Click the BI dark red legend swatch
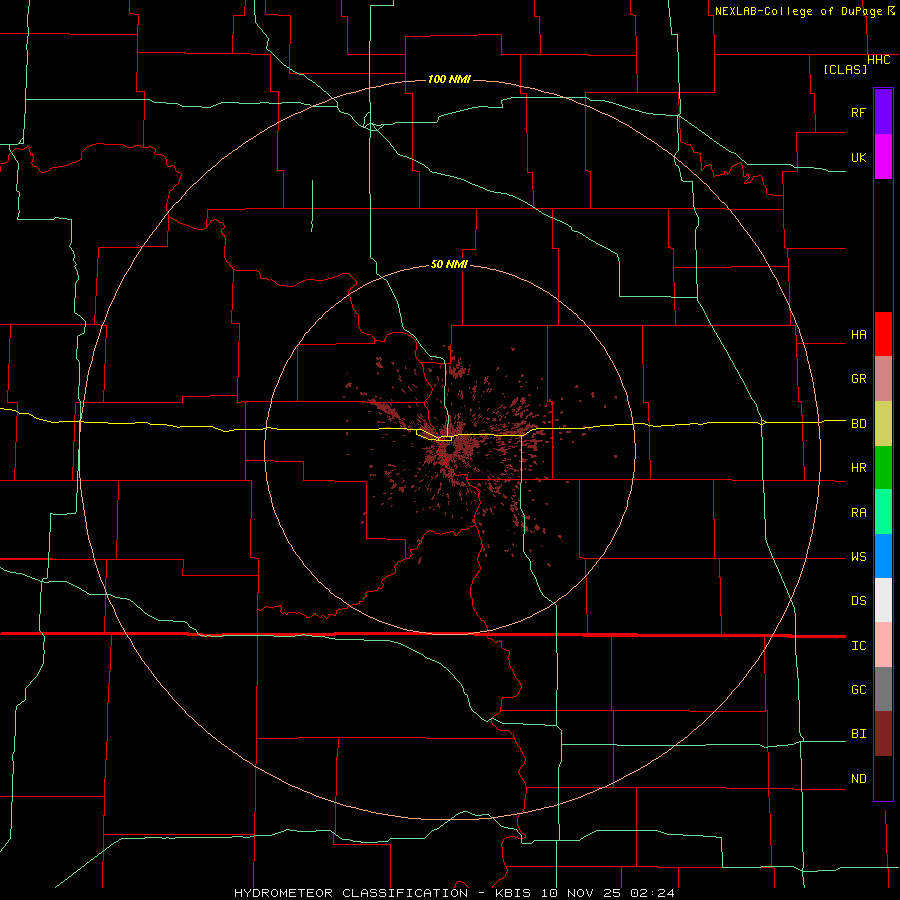Viewport: 900px width, 900px height. point(883,734)
